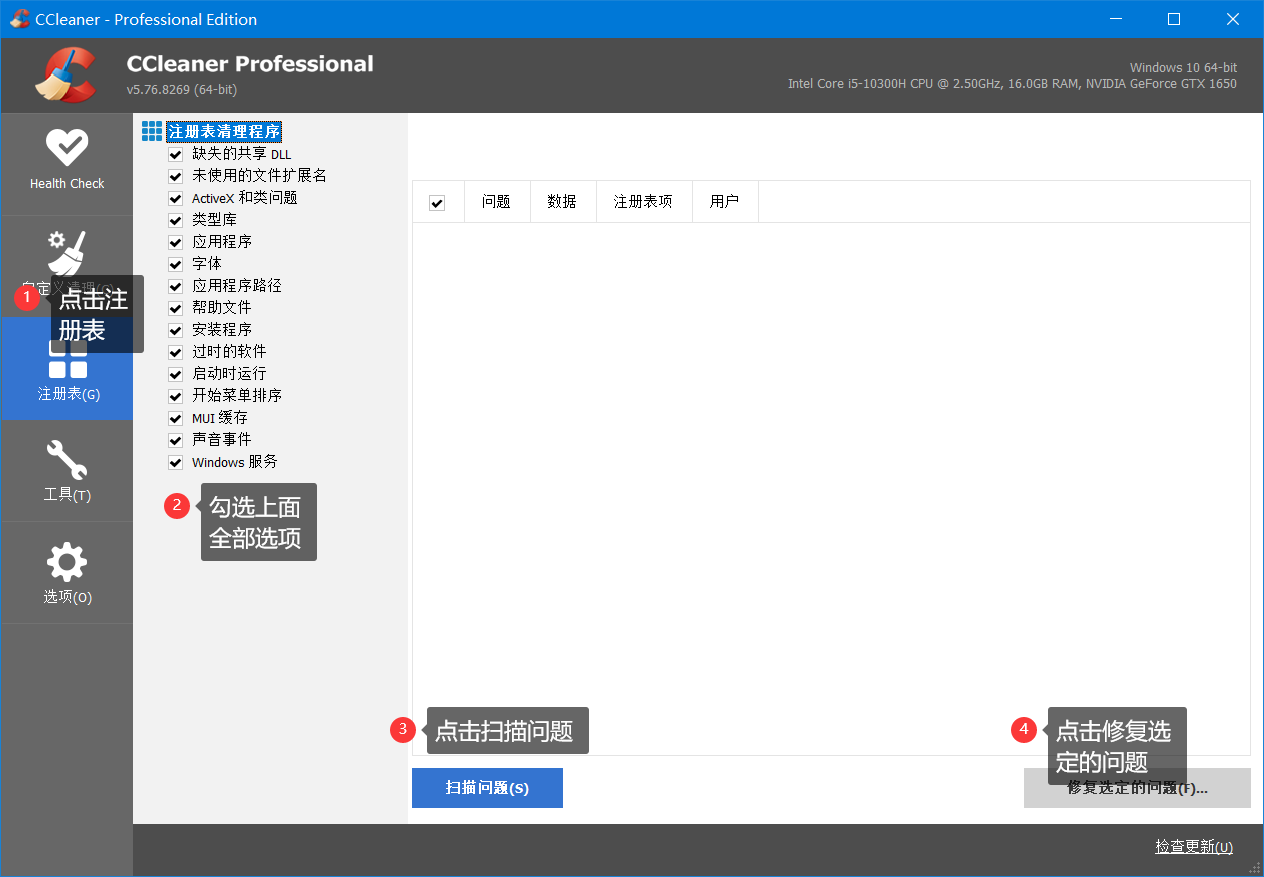The height and width of the screenshot is (877, 1264).
Task: Click the Health Check label text
Action: tap(67, 183)
